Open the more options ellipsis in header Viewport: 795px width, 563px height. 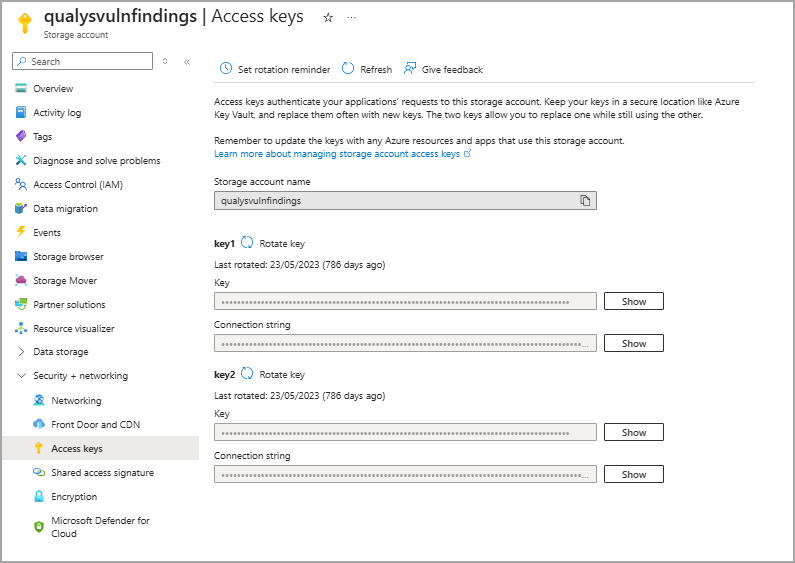pos(351,18)
